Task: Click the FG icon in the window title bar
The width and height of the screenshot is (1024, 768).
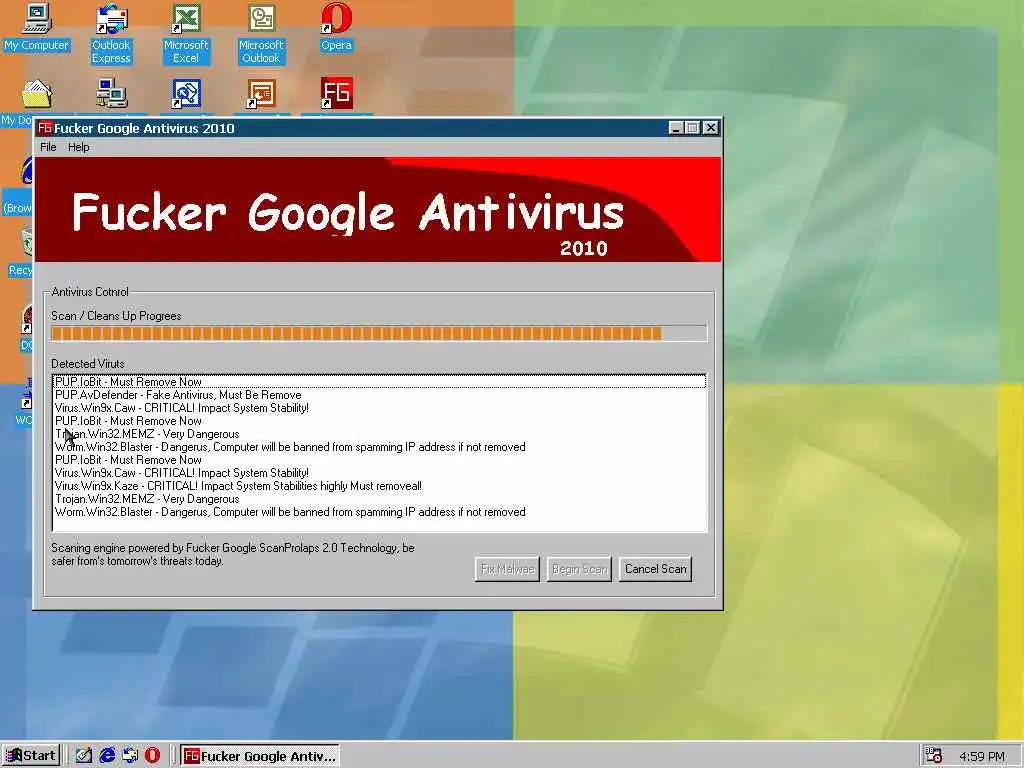Action: point(44,128)
